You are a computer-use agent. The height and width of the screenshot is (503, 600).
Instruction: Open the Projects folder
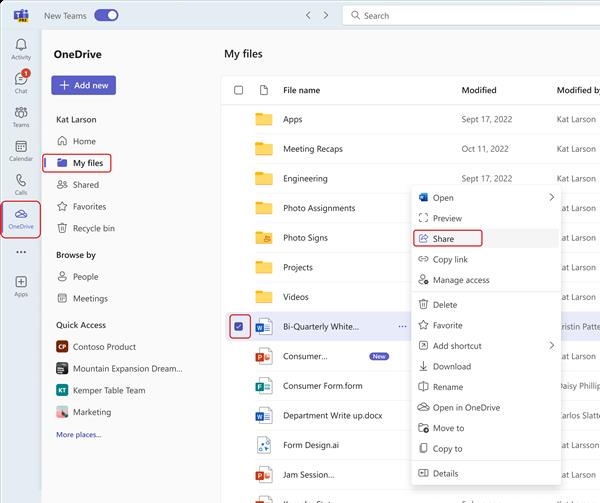[298, 267]
